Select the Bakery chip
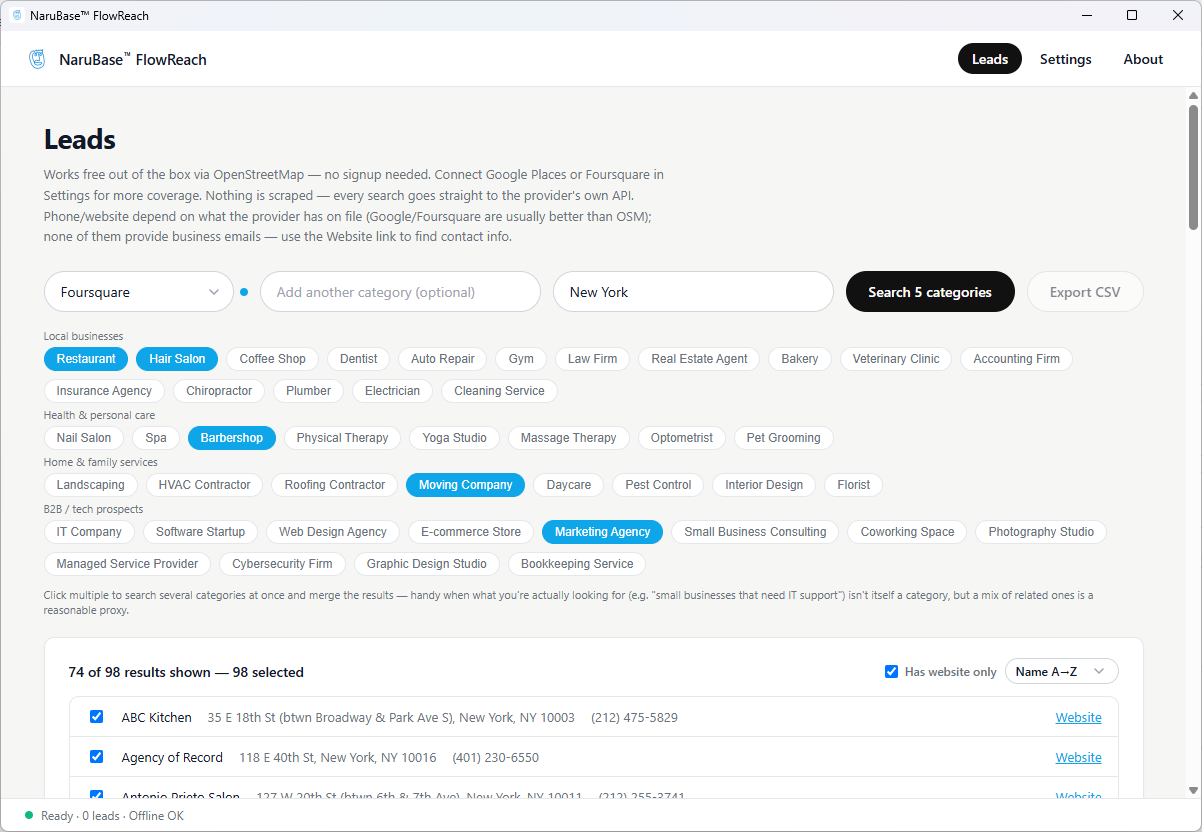This screenshot has height=832, width=1202. point(800,359)
